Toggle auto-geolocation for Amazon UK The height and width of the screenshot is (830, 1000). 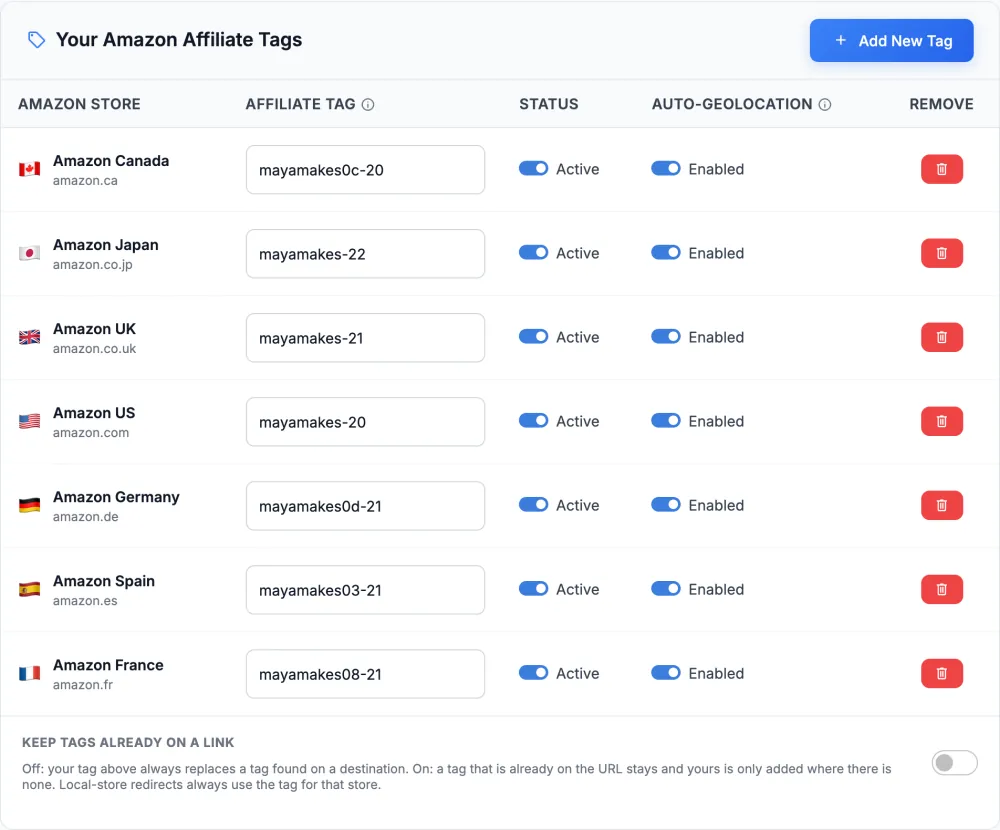click(666, 337)
